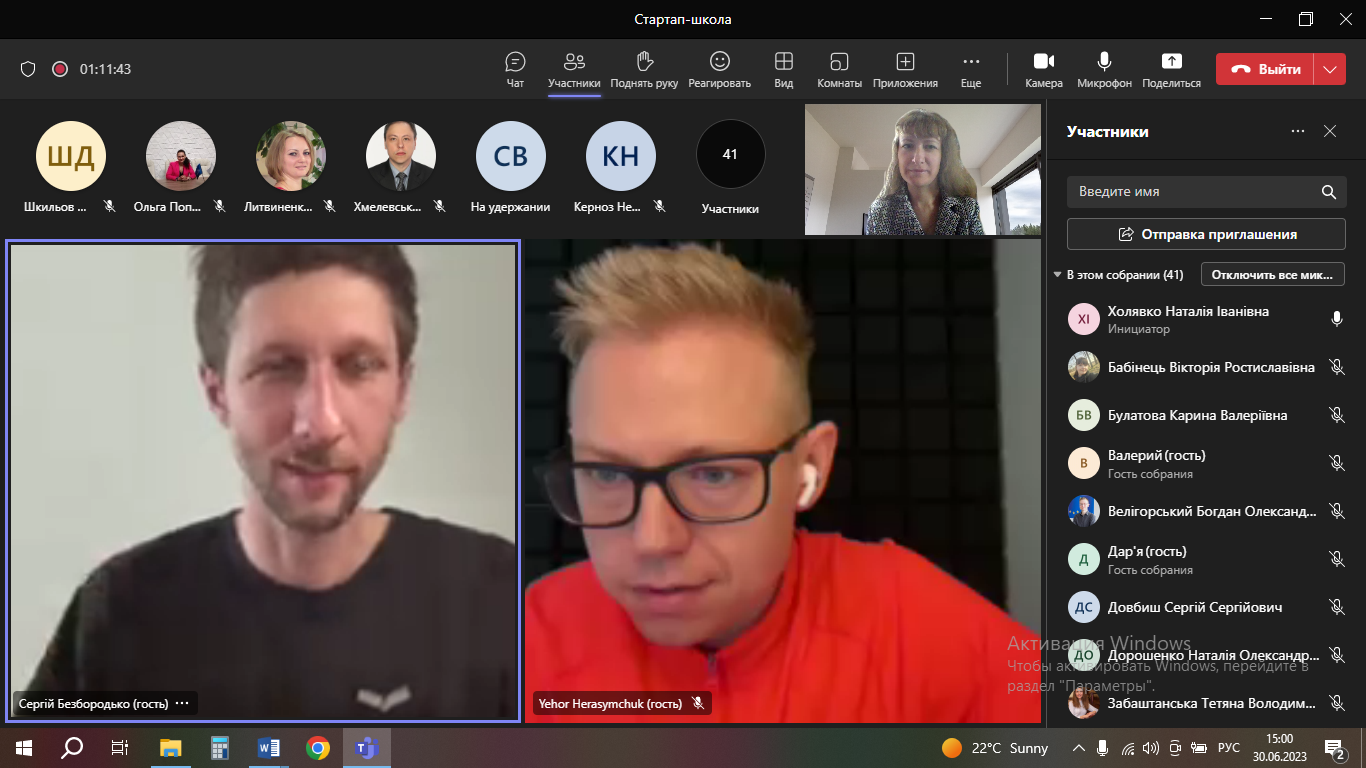Open the Чат (Chat) panel
This screenshot has height=768, width=1366.
(x=515, y=62)
